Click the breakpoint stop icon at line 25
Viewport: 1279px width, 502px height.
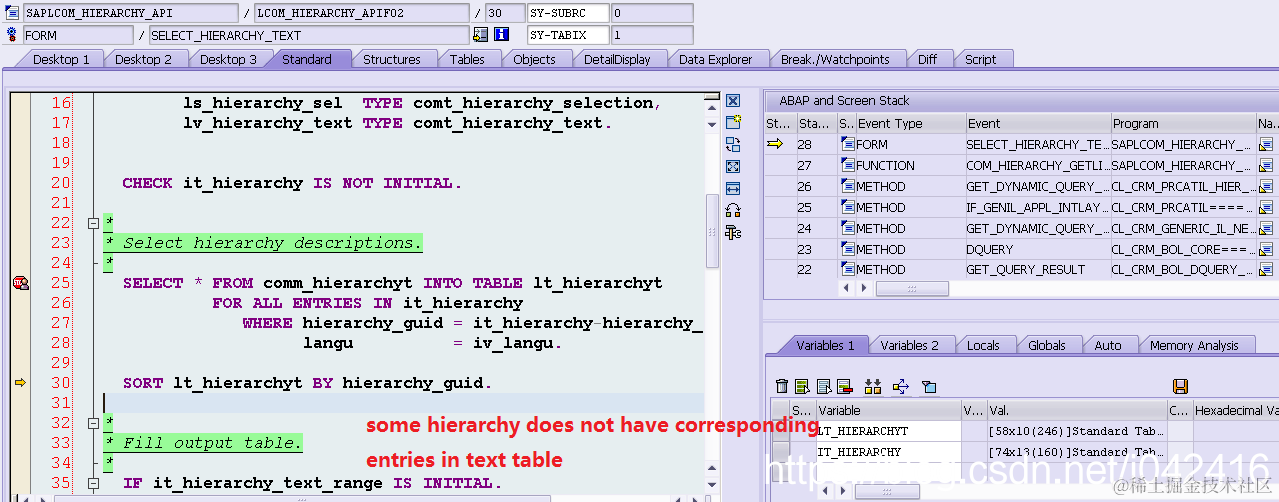pos(20,283)
